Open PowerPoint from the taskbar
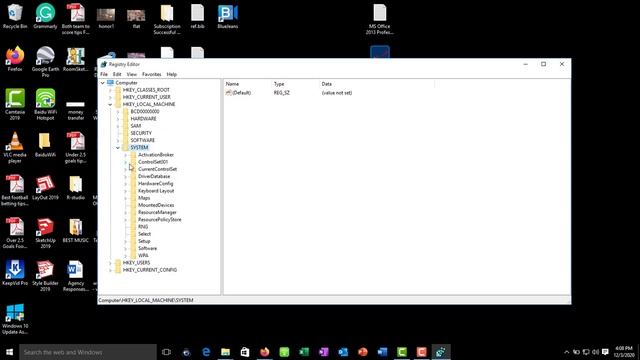Image resolution: width=640 pixels, height=360 pixels. click(x=363, y=352)
